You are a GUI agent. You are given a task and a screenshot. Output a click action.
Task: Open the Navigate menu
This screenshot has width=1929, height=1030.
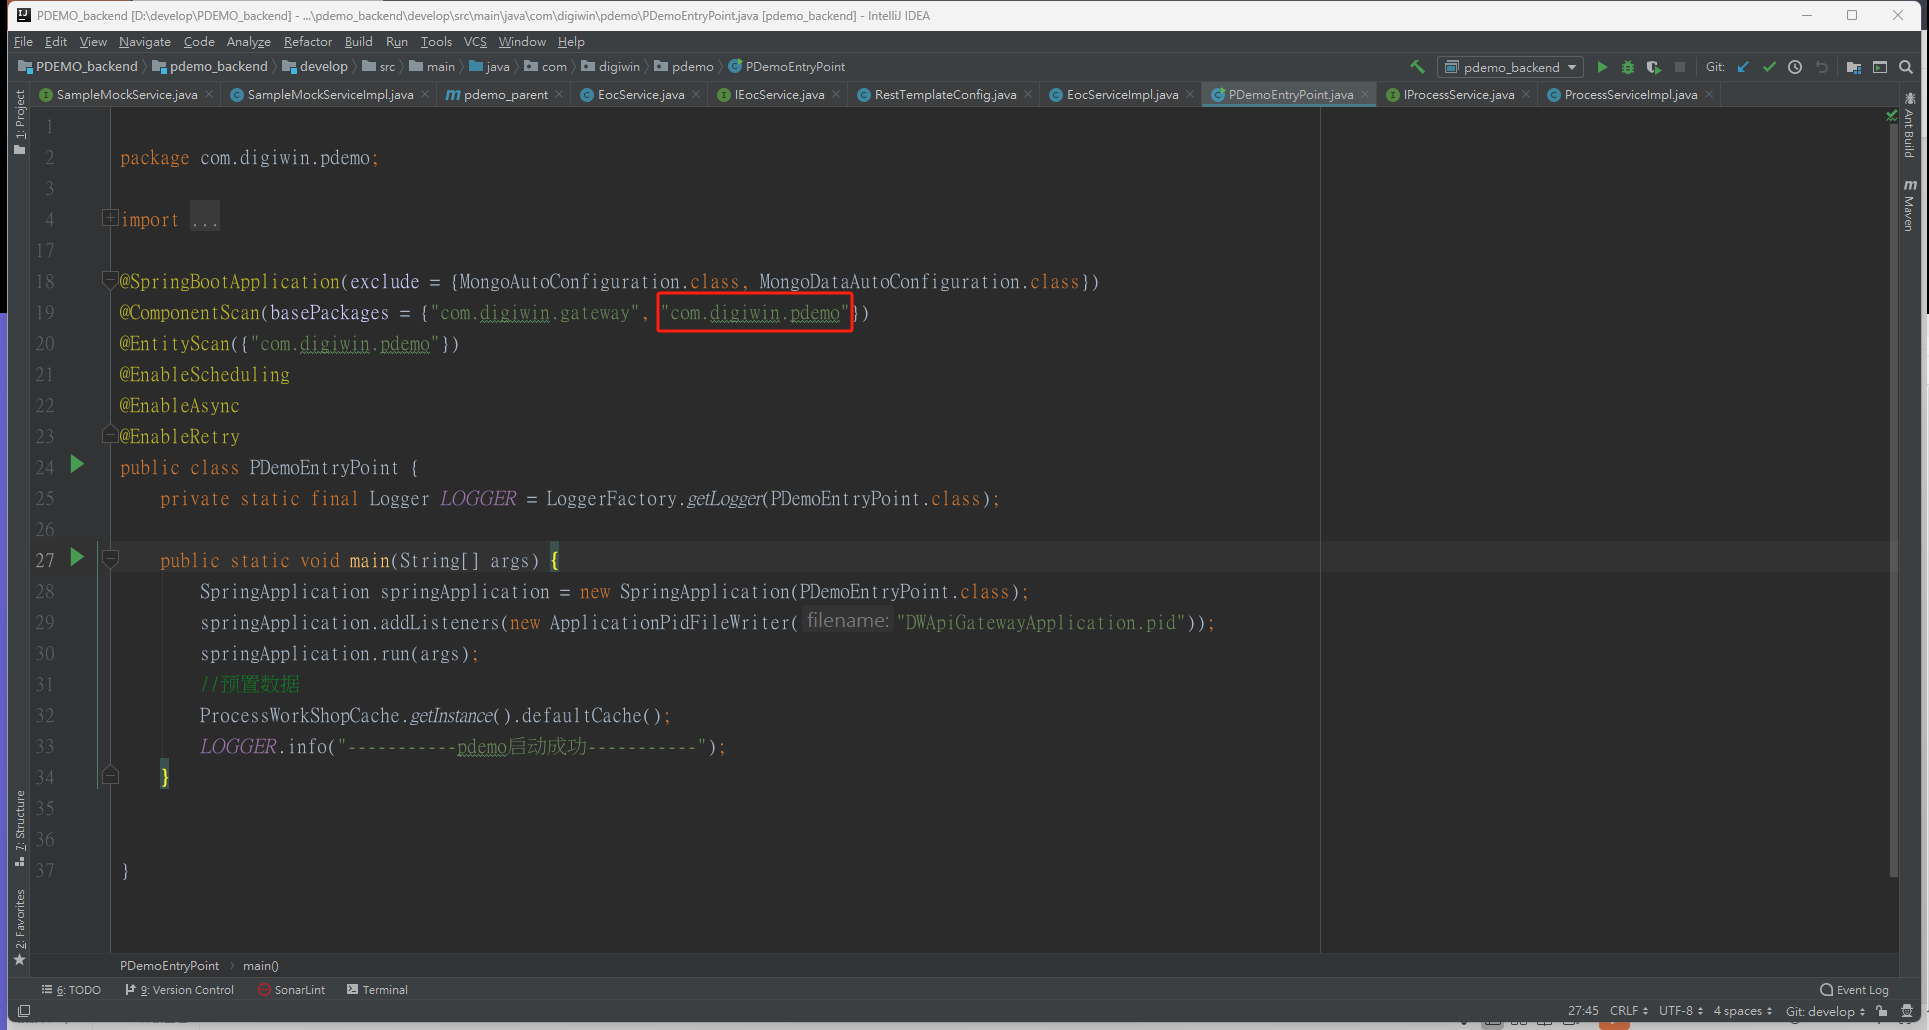click(145, 42)
